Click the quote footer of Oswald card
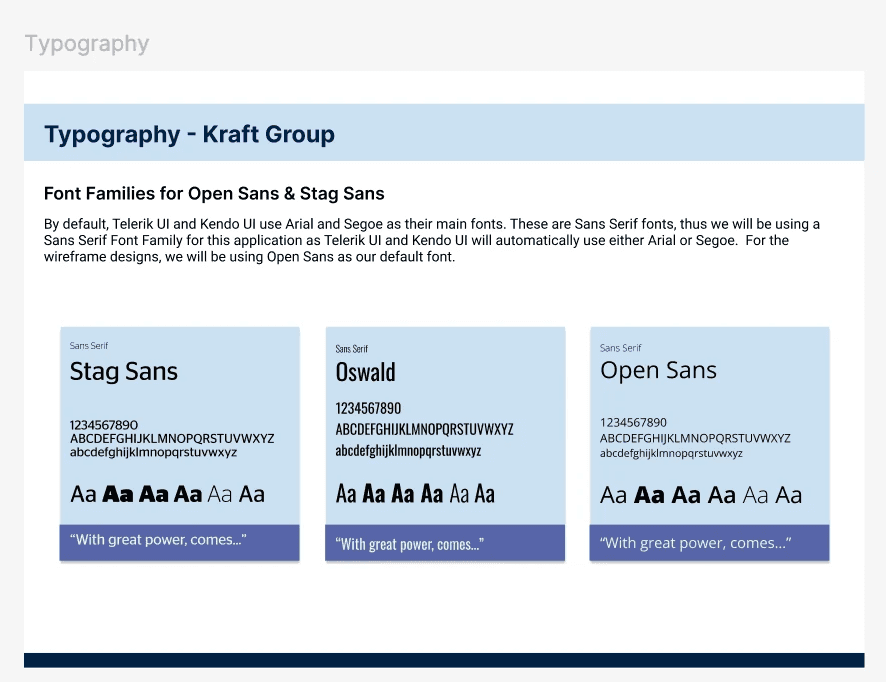The image size is (886, 682). tap(445, 542)
